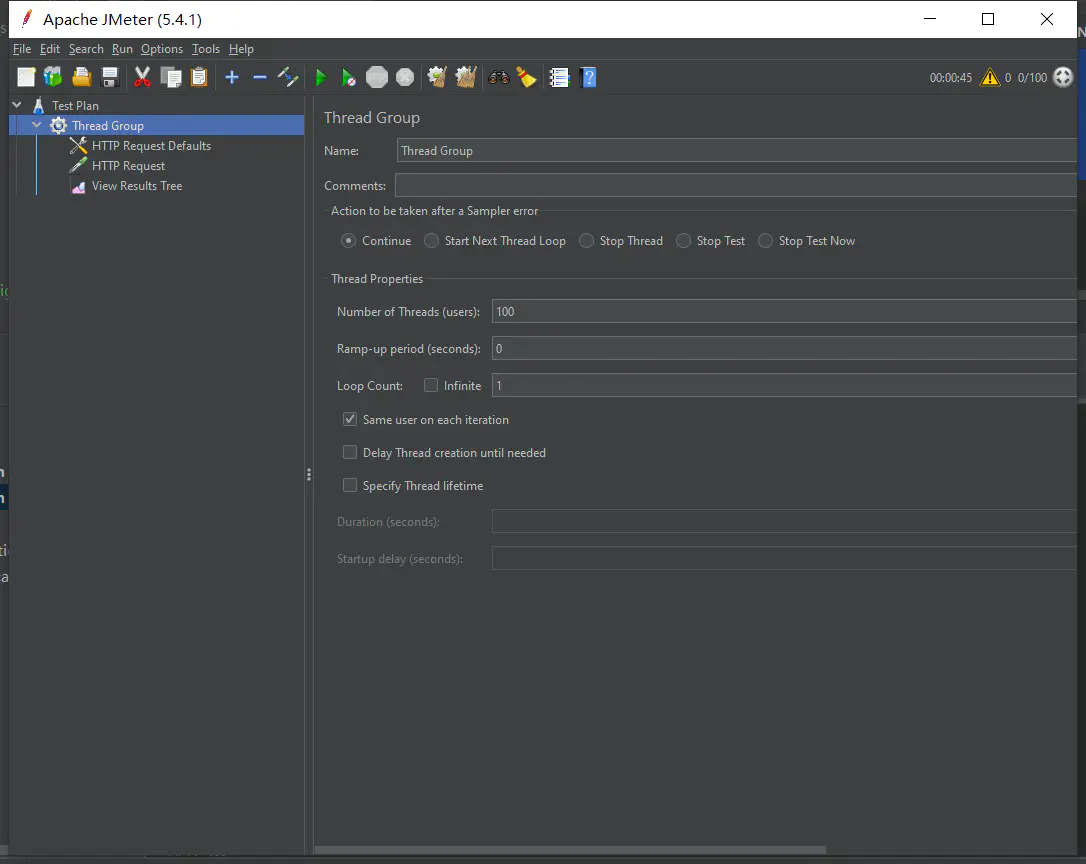Select Start Next Thread Loop option
Screen dimensions: 1086x864
click(x=431, y=240)
